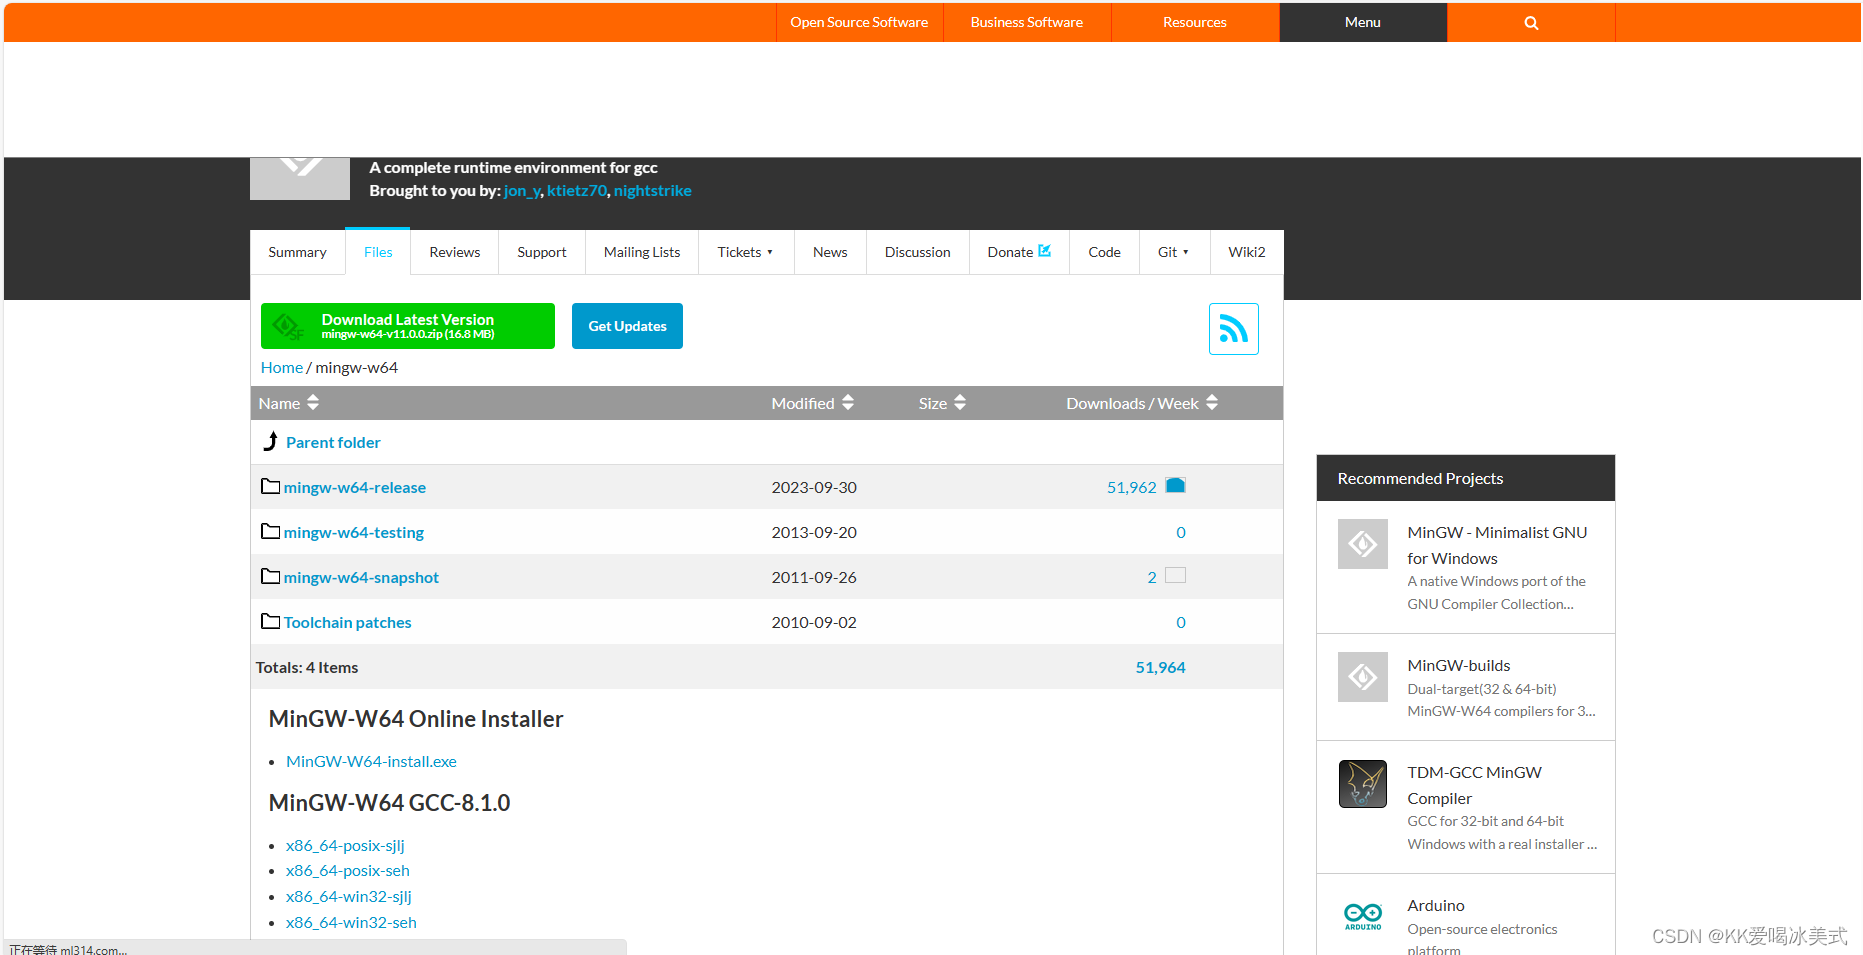The width and height of the screenshot is (1863, 955).
Task: Sort files by Modified column arrows
Action: [848, 402]
